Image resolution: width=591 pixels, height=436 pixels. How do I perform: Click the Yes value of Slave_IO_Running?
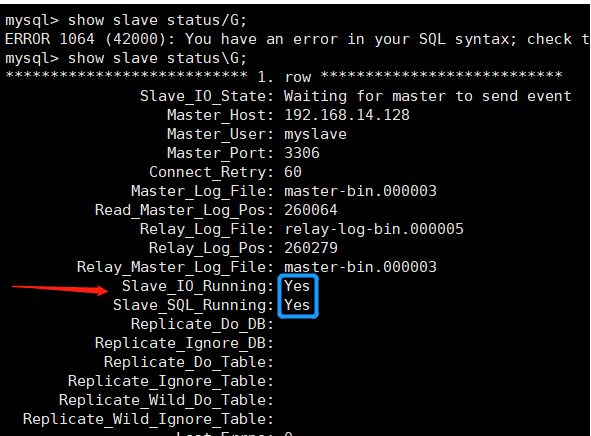click(297, 286)
